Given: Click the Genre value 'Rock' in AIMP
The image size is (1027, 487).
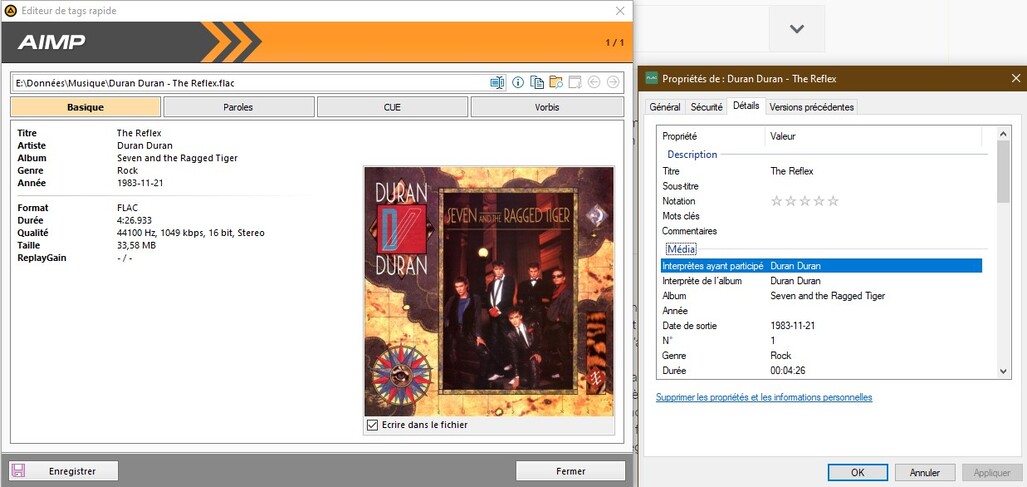Looking at the screenshot, I should coord(127,170).
